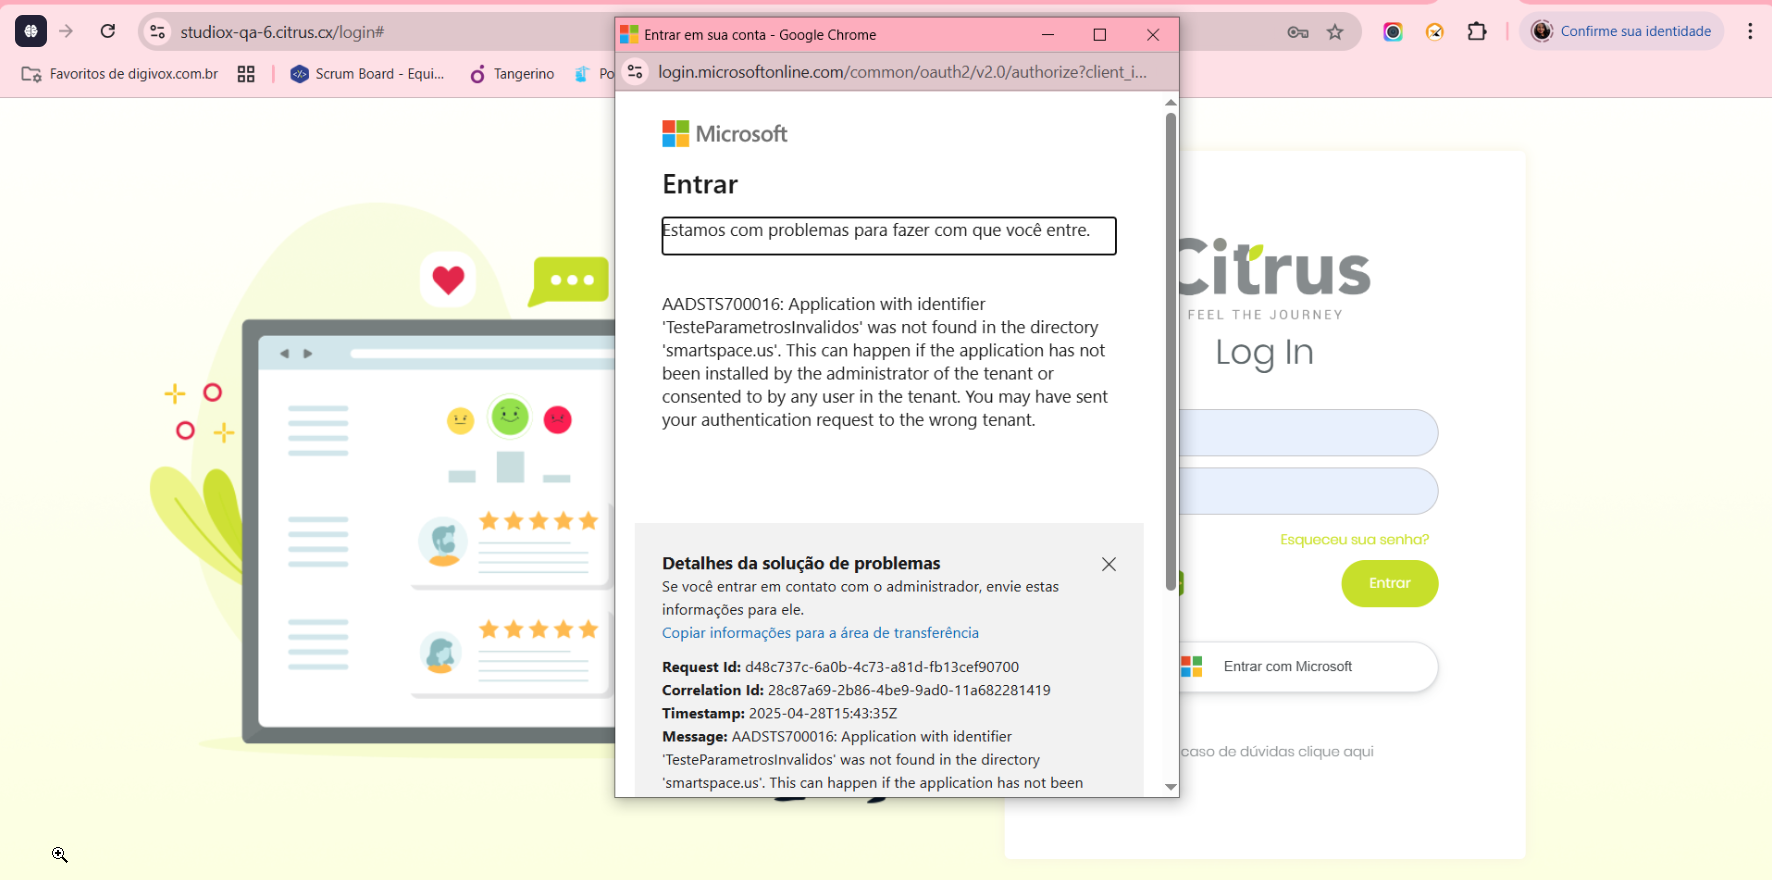Screen dimensions: 1772x880
Task: Reload the Citrus login page
Action: tap(108, 31)
